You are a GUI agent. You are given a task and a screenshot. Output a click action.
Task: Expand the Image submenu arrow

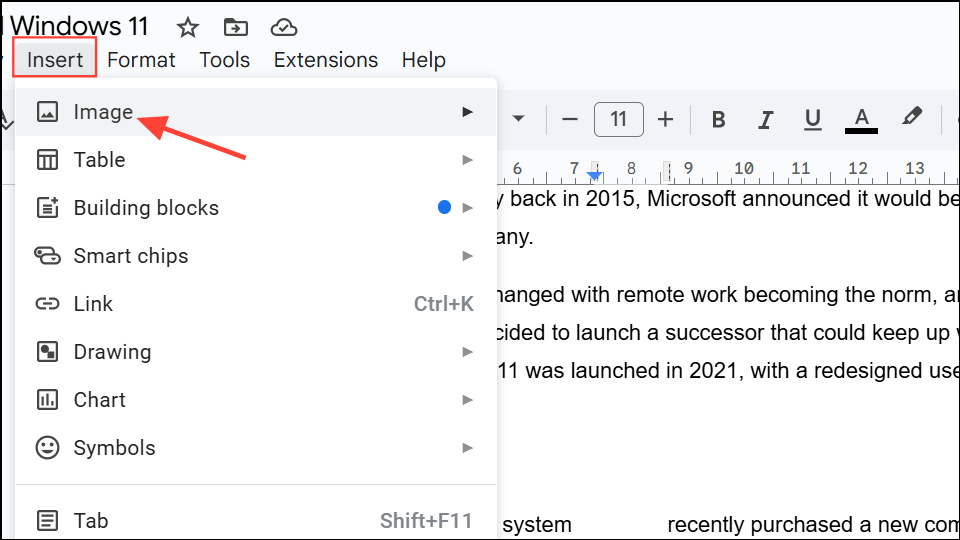click(468, 112)
